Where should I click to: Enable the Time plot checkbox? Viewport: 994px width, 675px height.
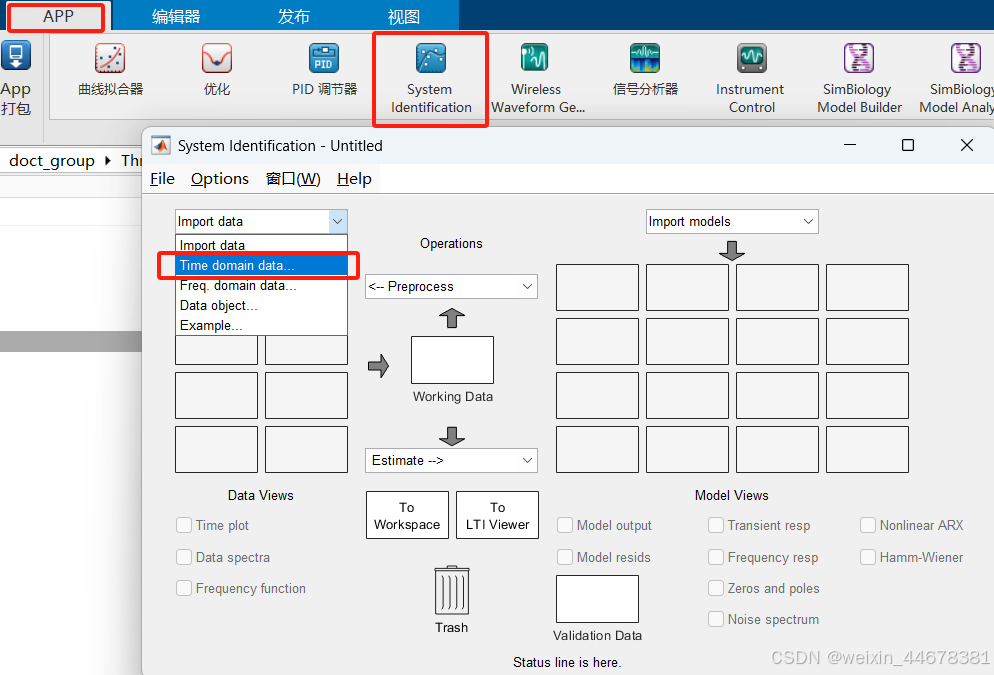coord(184,525)
